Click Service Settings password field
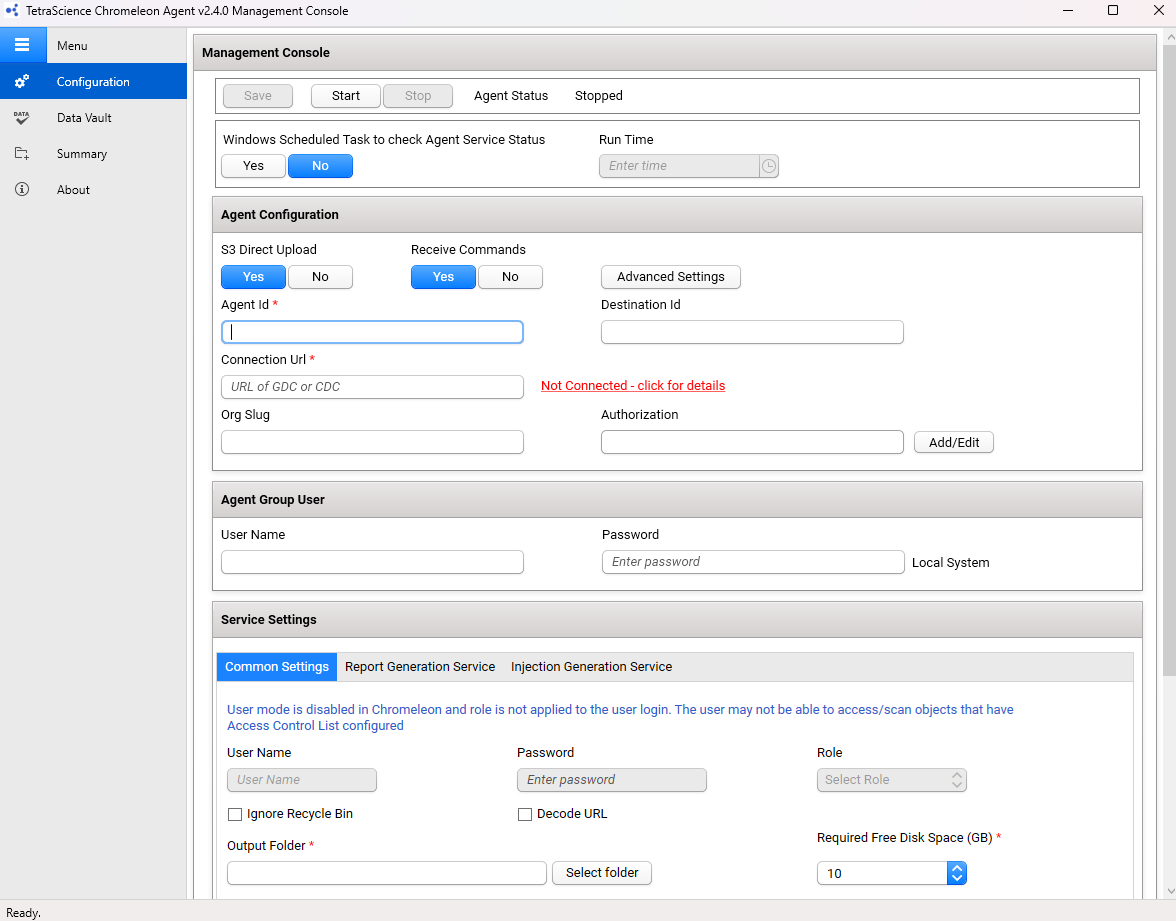This screenshot has width=1176, height=921. (x=611, y=780)
